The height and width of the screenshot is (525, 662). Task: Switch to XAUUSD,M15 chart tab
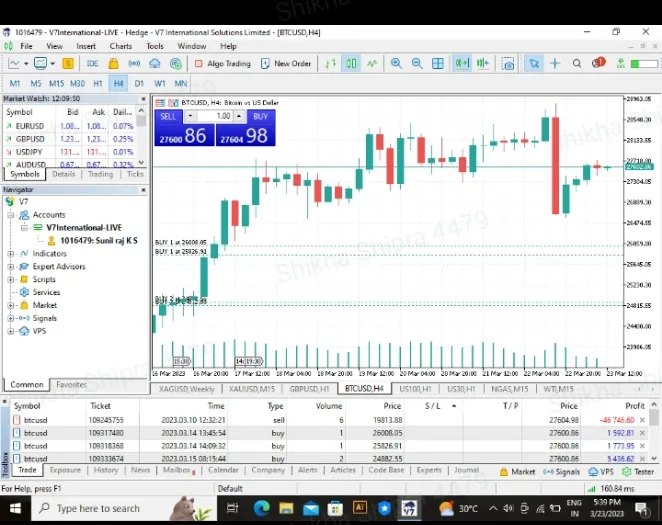pos(252,389)
